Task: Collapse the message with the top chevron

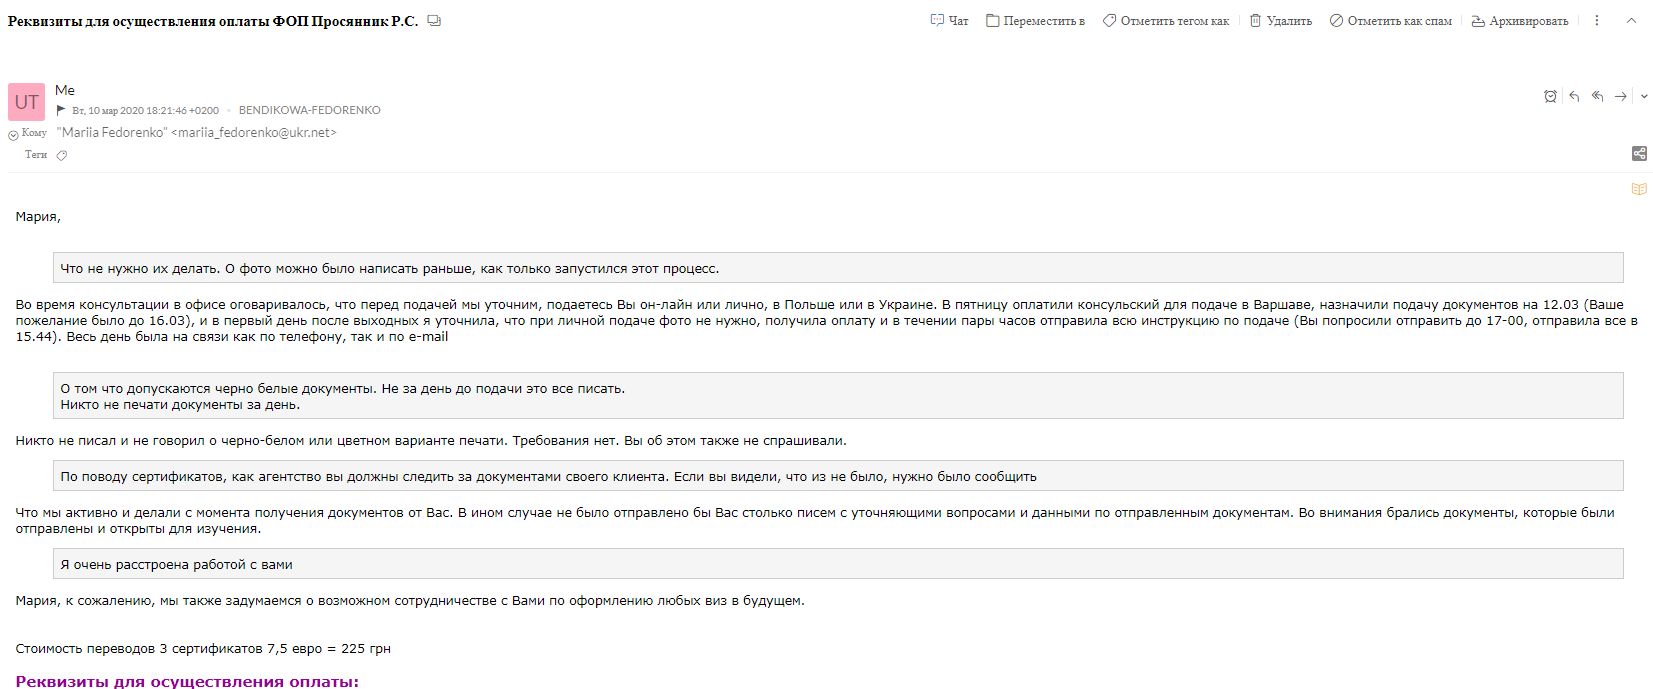Action: pos(1631,21)
